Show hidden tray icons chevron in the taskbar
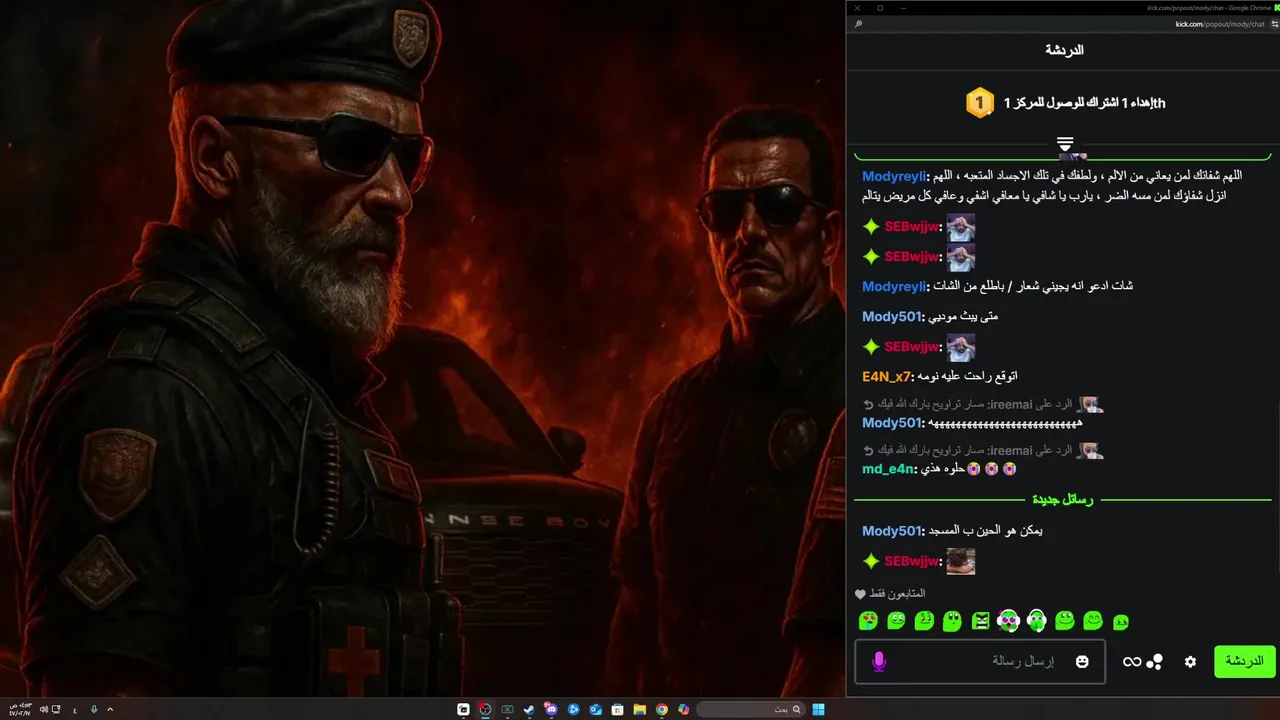Screen dimensions: 1280x720 coord(110,709)
